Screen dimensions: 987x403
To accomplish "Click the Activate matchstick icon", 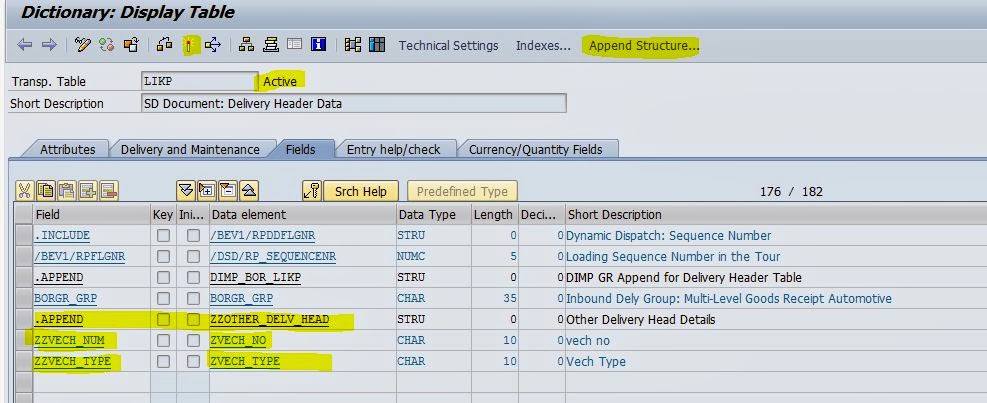I will click(187, 45).
